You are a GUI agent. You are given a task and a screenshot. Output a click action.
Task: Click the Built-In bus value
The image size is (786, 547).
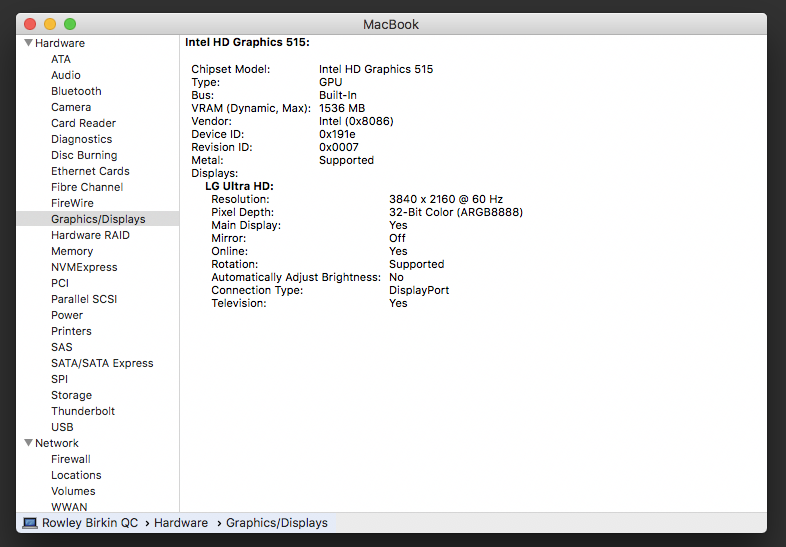pyautogui.click(x=338, y=95)
